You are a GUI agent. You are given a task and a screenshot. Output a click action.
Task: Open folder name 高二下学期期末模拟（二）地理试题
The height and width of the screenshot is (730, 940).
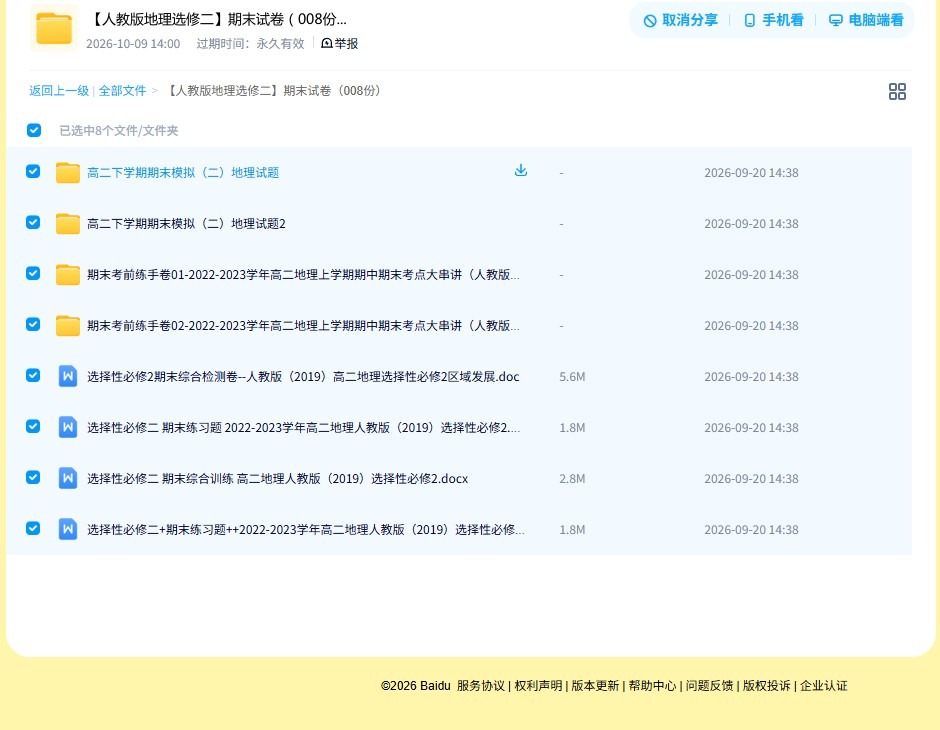pyautogui.click(x=183, y=173)
